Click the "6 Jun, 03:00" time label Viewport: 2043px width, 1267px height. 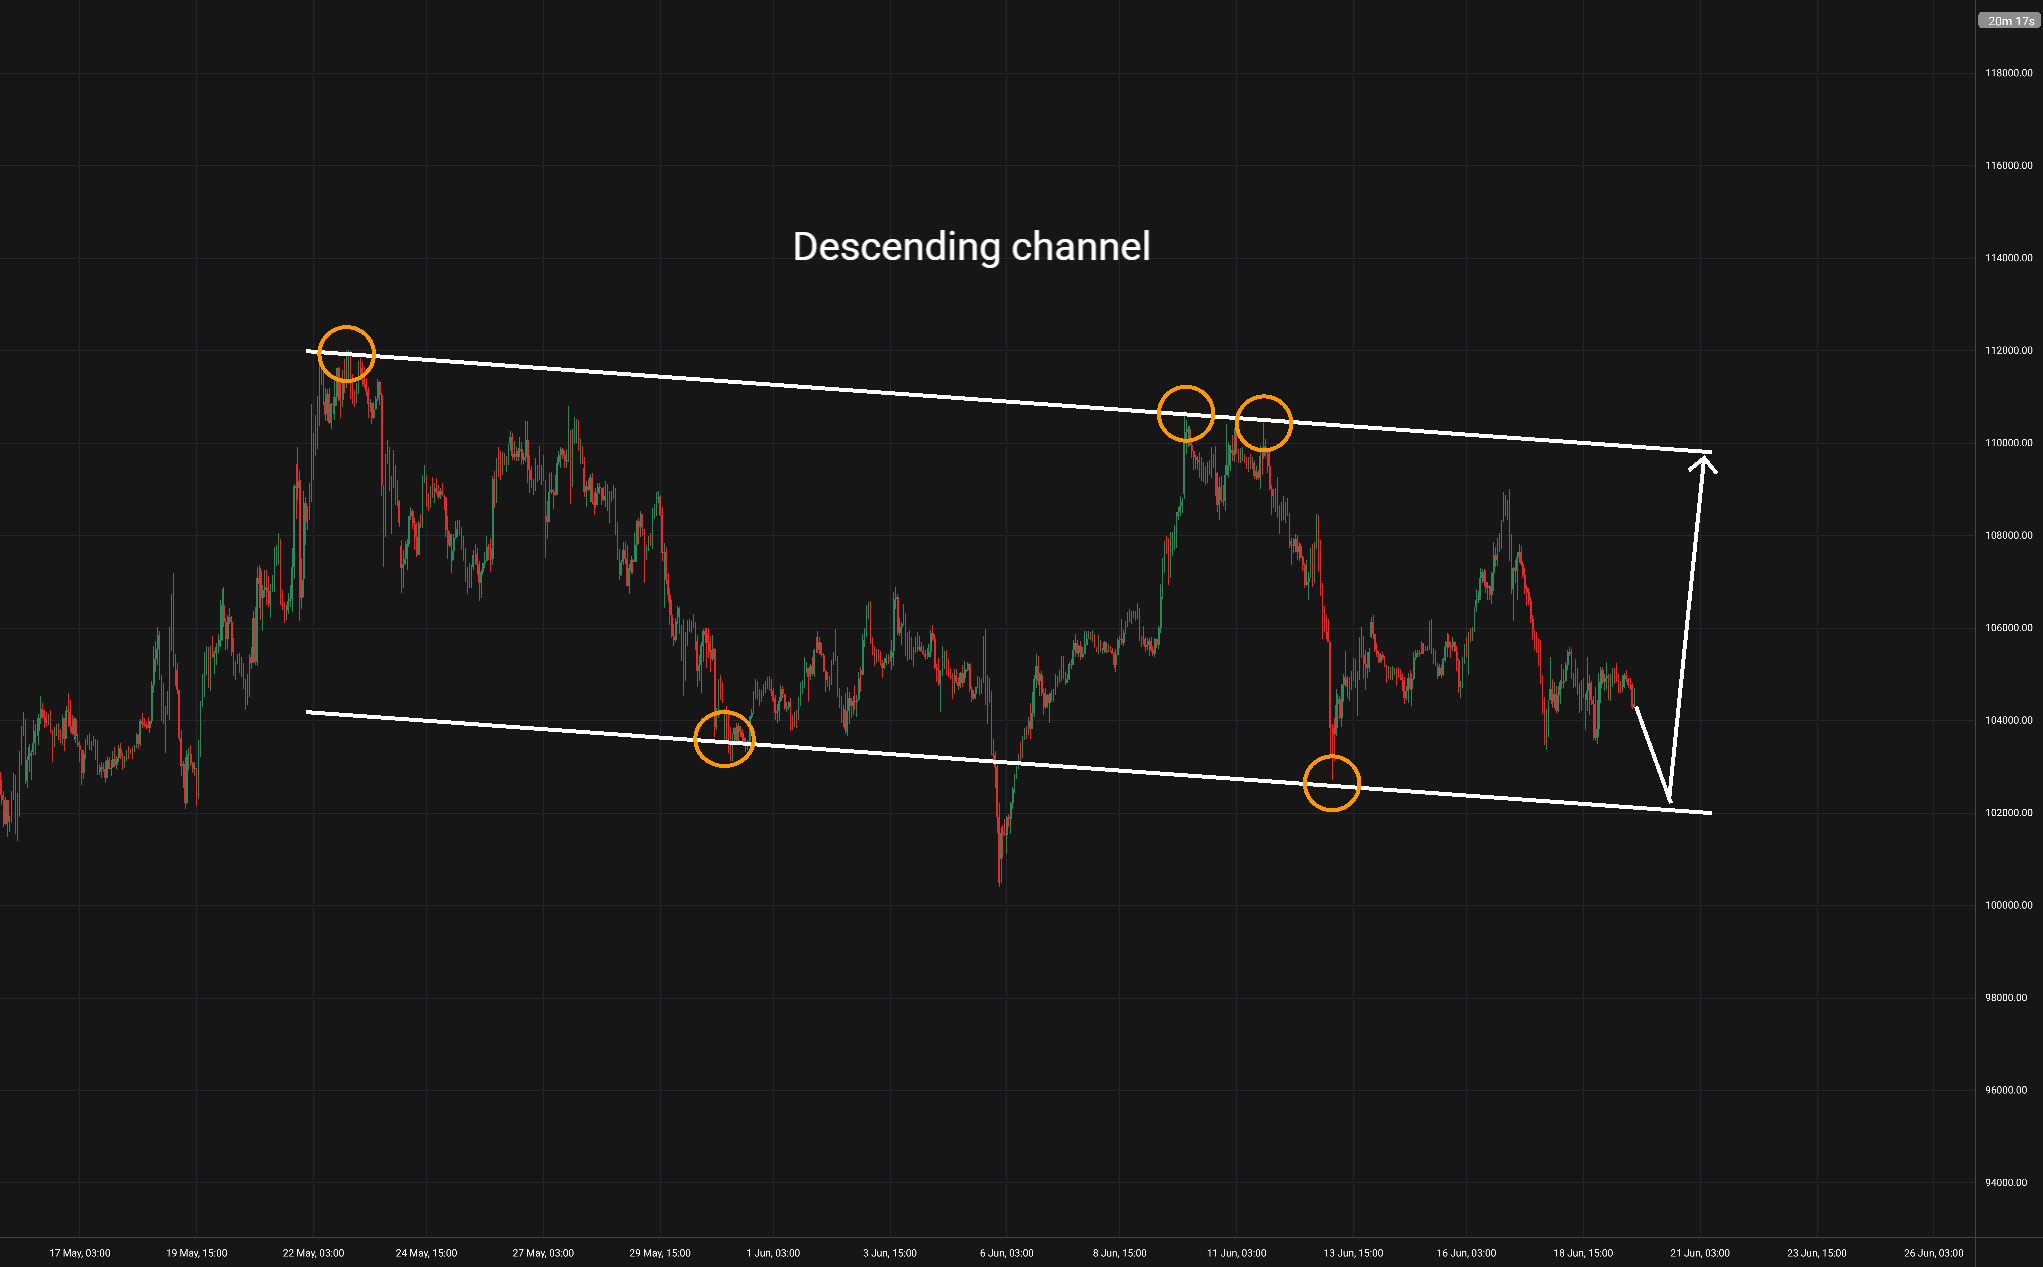pyautogui.click(x=1007, y=1253)
